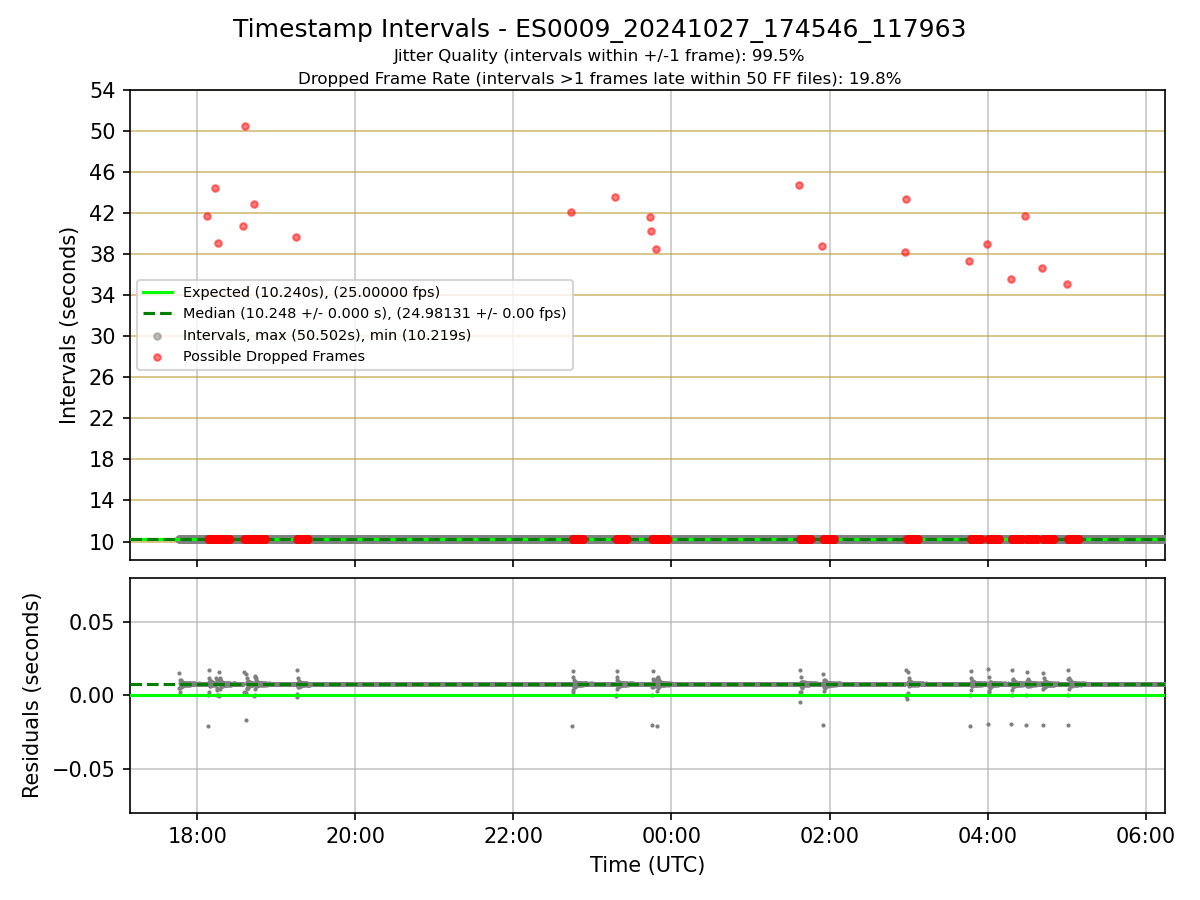
Task: Click the Expected (10.240s) legend entry
Action: (x=311, y=292)
